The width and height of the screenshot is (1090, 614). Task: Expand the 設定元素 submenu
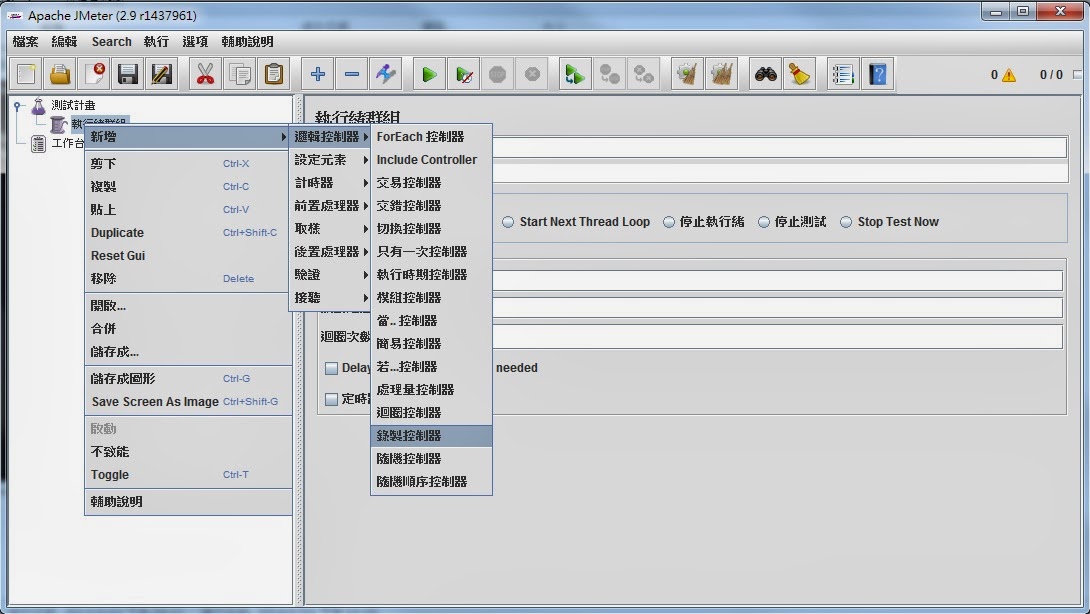pos(330,160)
